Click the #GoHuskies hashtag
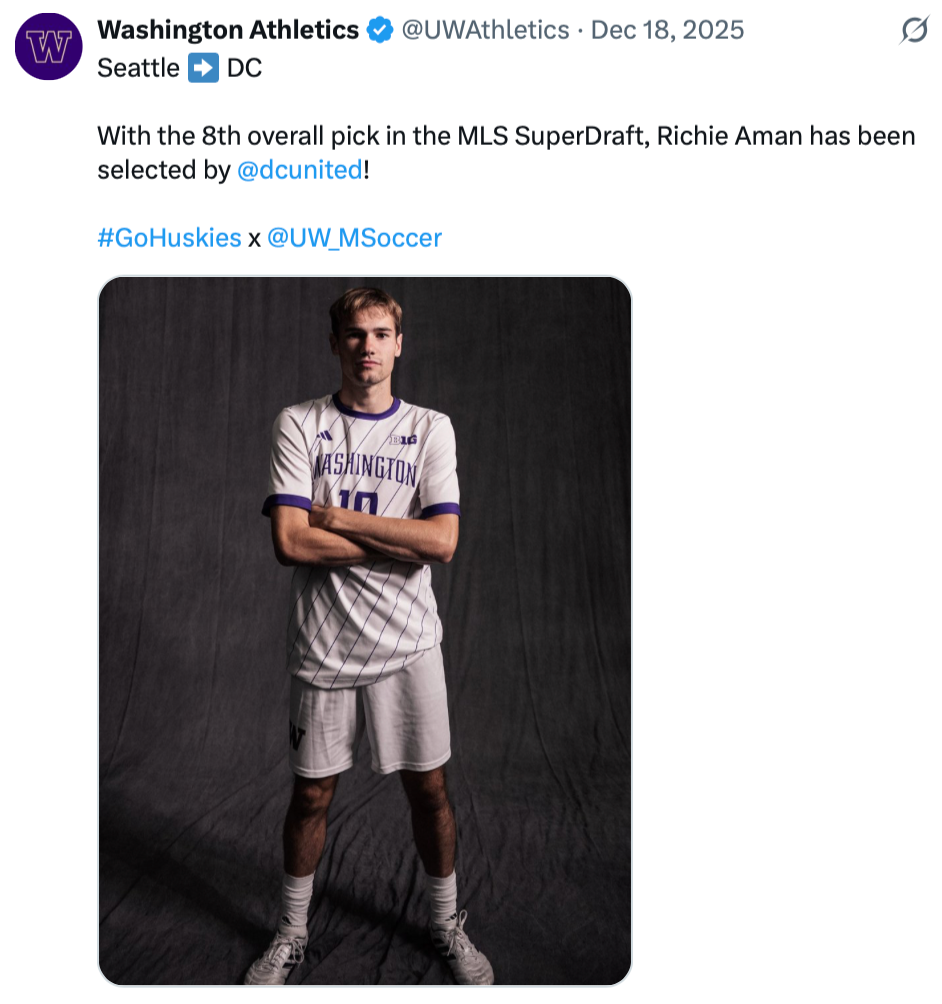The width and height of the screenshot is (942, 1004). point(169,238)
